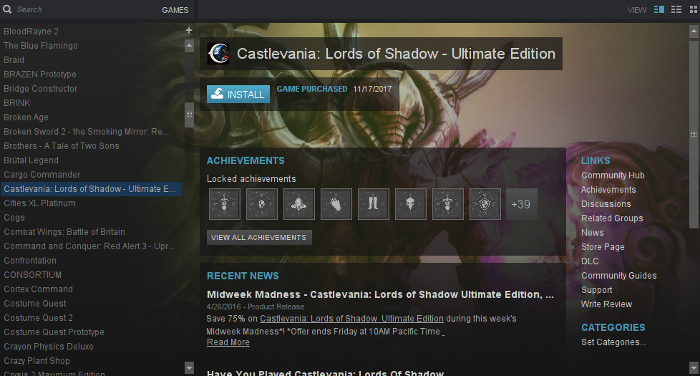Switch to detail view icon
This screenshot has height=376, width=700.
658,9
